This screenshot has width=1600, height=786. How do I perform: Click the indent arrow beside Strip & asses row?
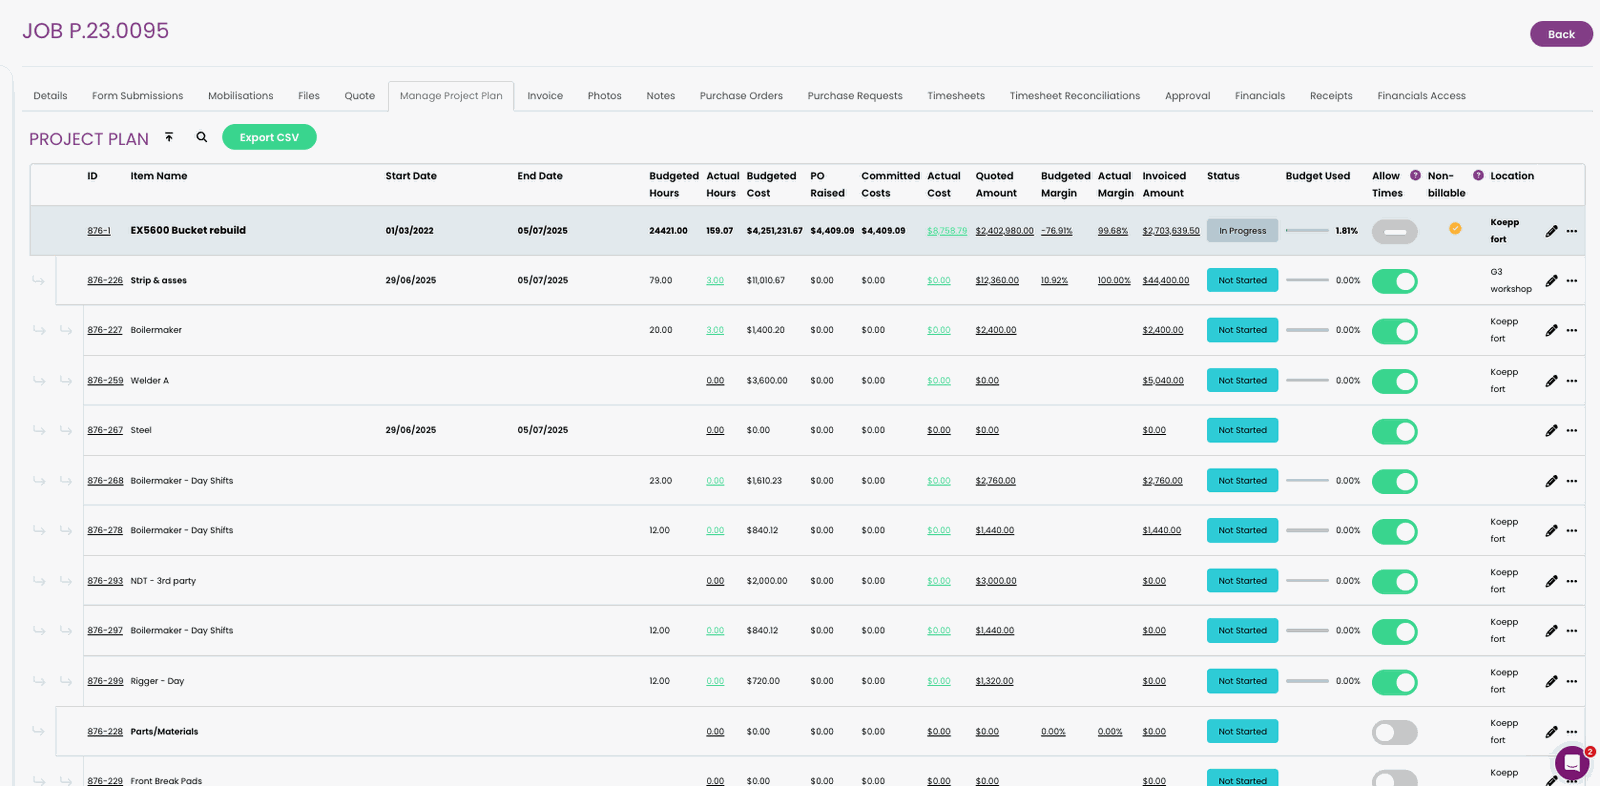(38, 280)
